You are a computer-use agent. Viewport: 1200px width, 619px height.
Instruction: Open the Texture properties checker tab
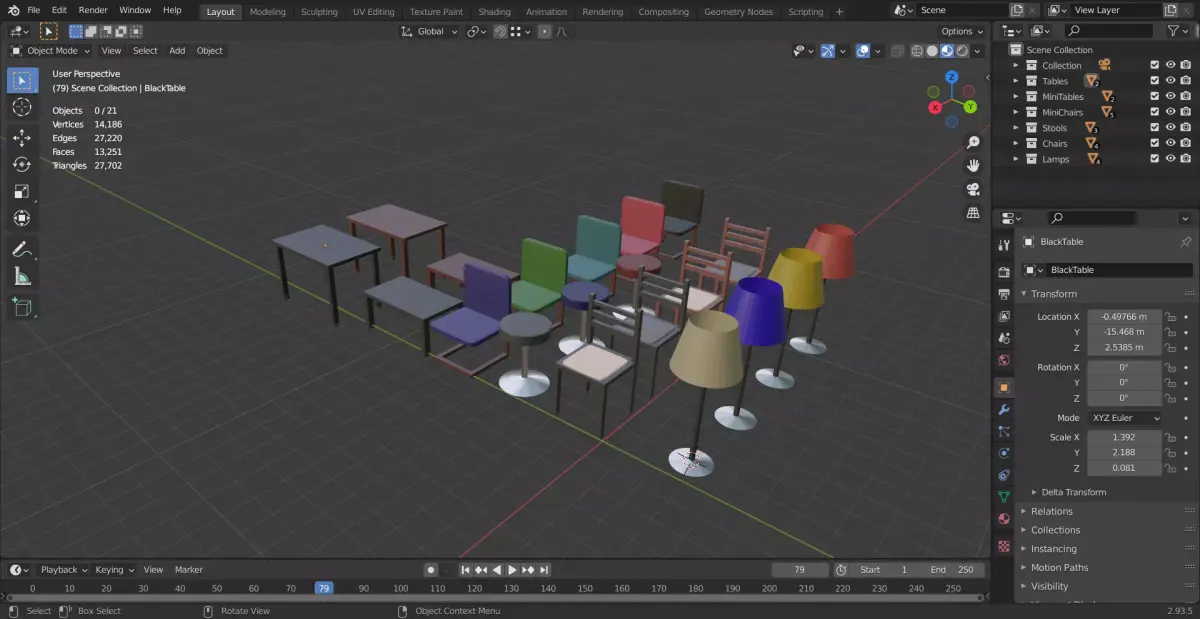1004,546
